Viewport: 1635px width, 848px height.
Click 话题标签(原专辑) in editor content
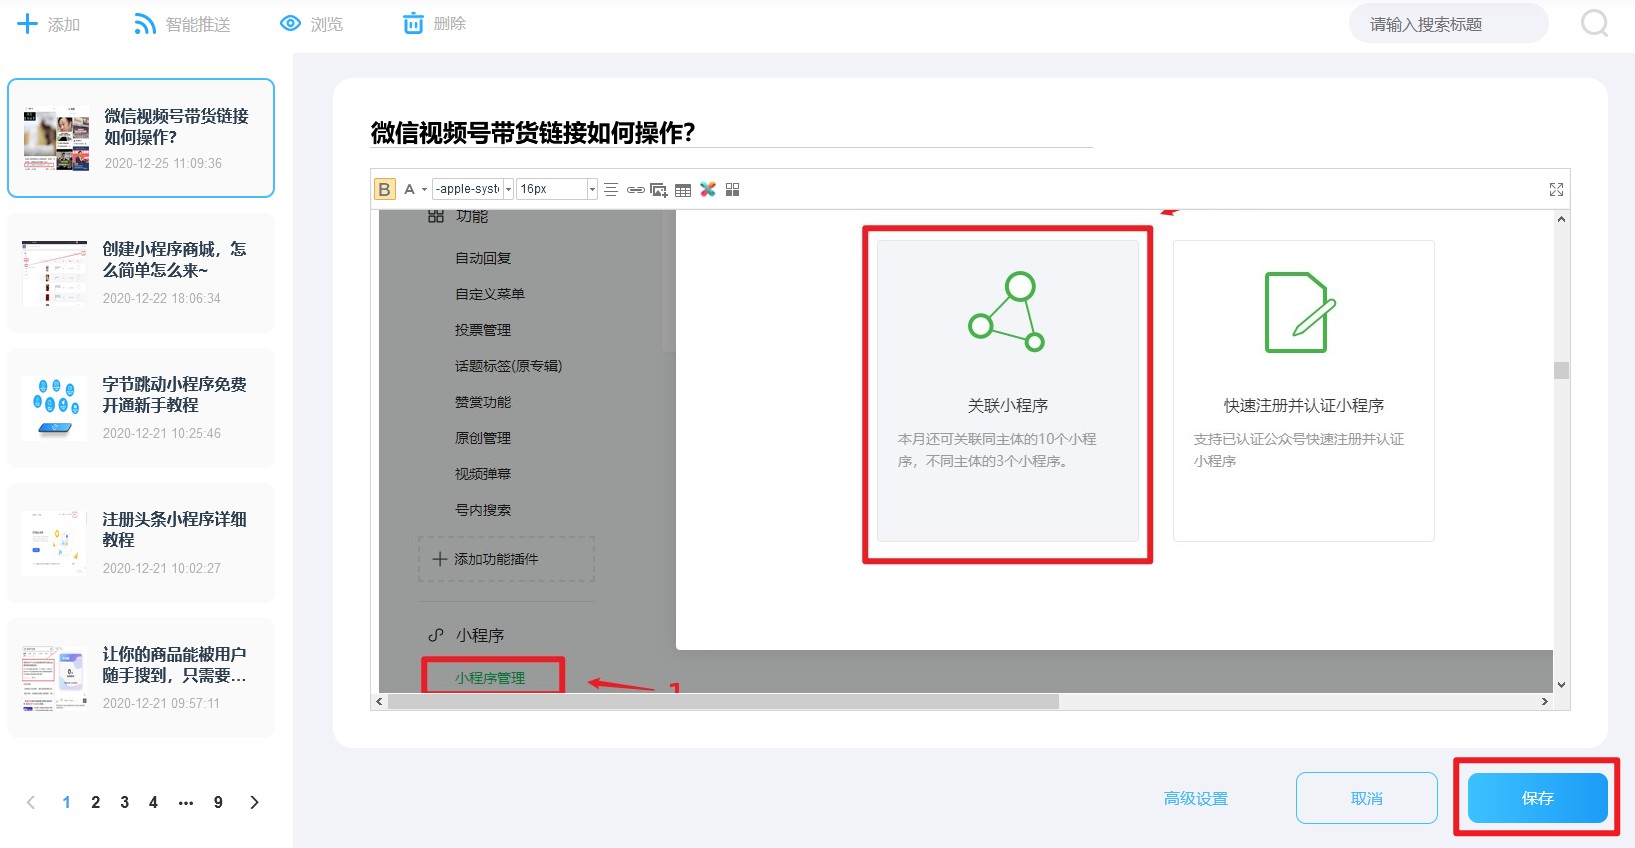[508, 366]
